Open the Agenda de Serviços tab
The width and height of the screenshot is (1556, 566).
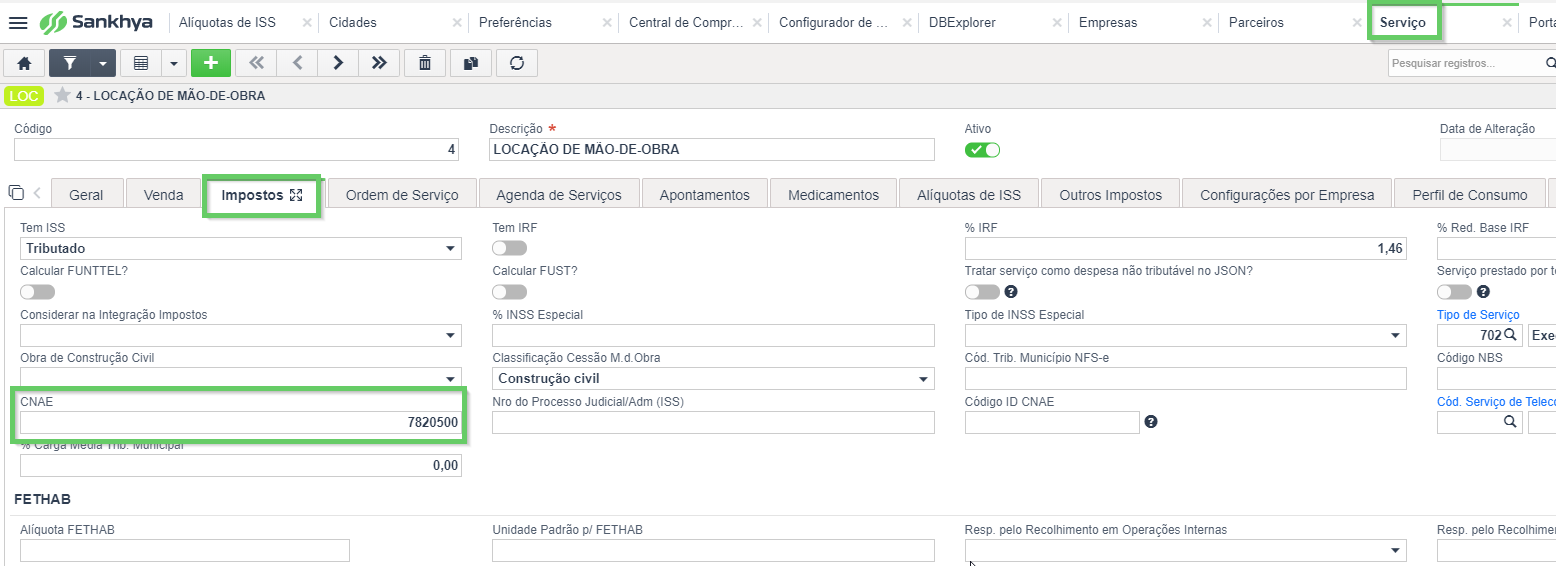click(559, 195)
